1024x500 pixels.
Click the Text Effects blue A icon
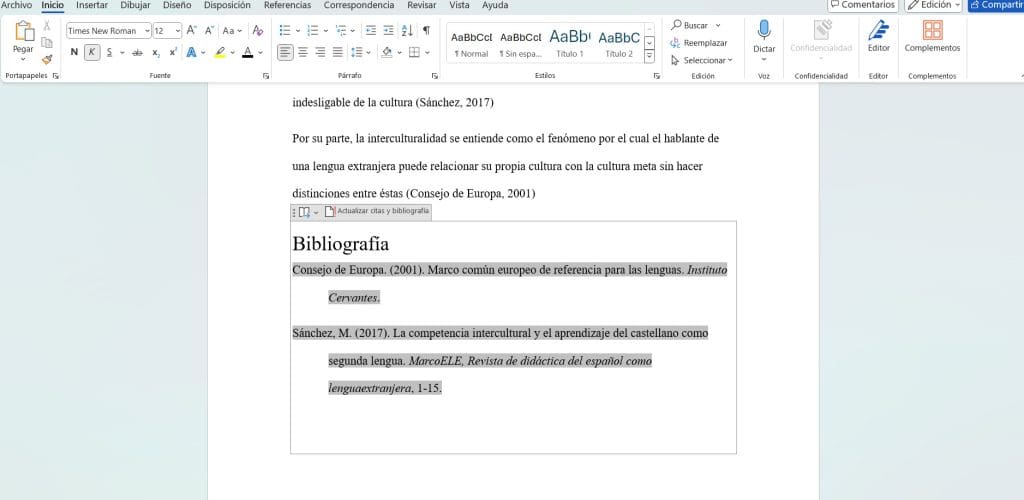[x=191, y=52]
